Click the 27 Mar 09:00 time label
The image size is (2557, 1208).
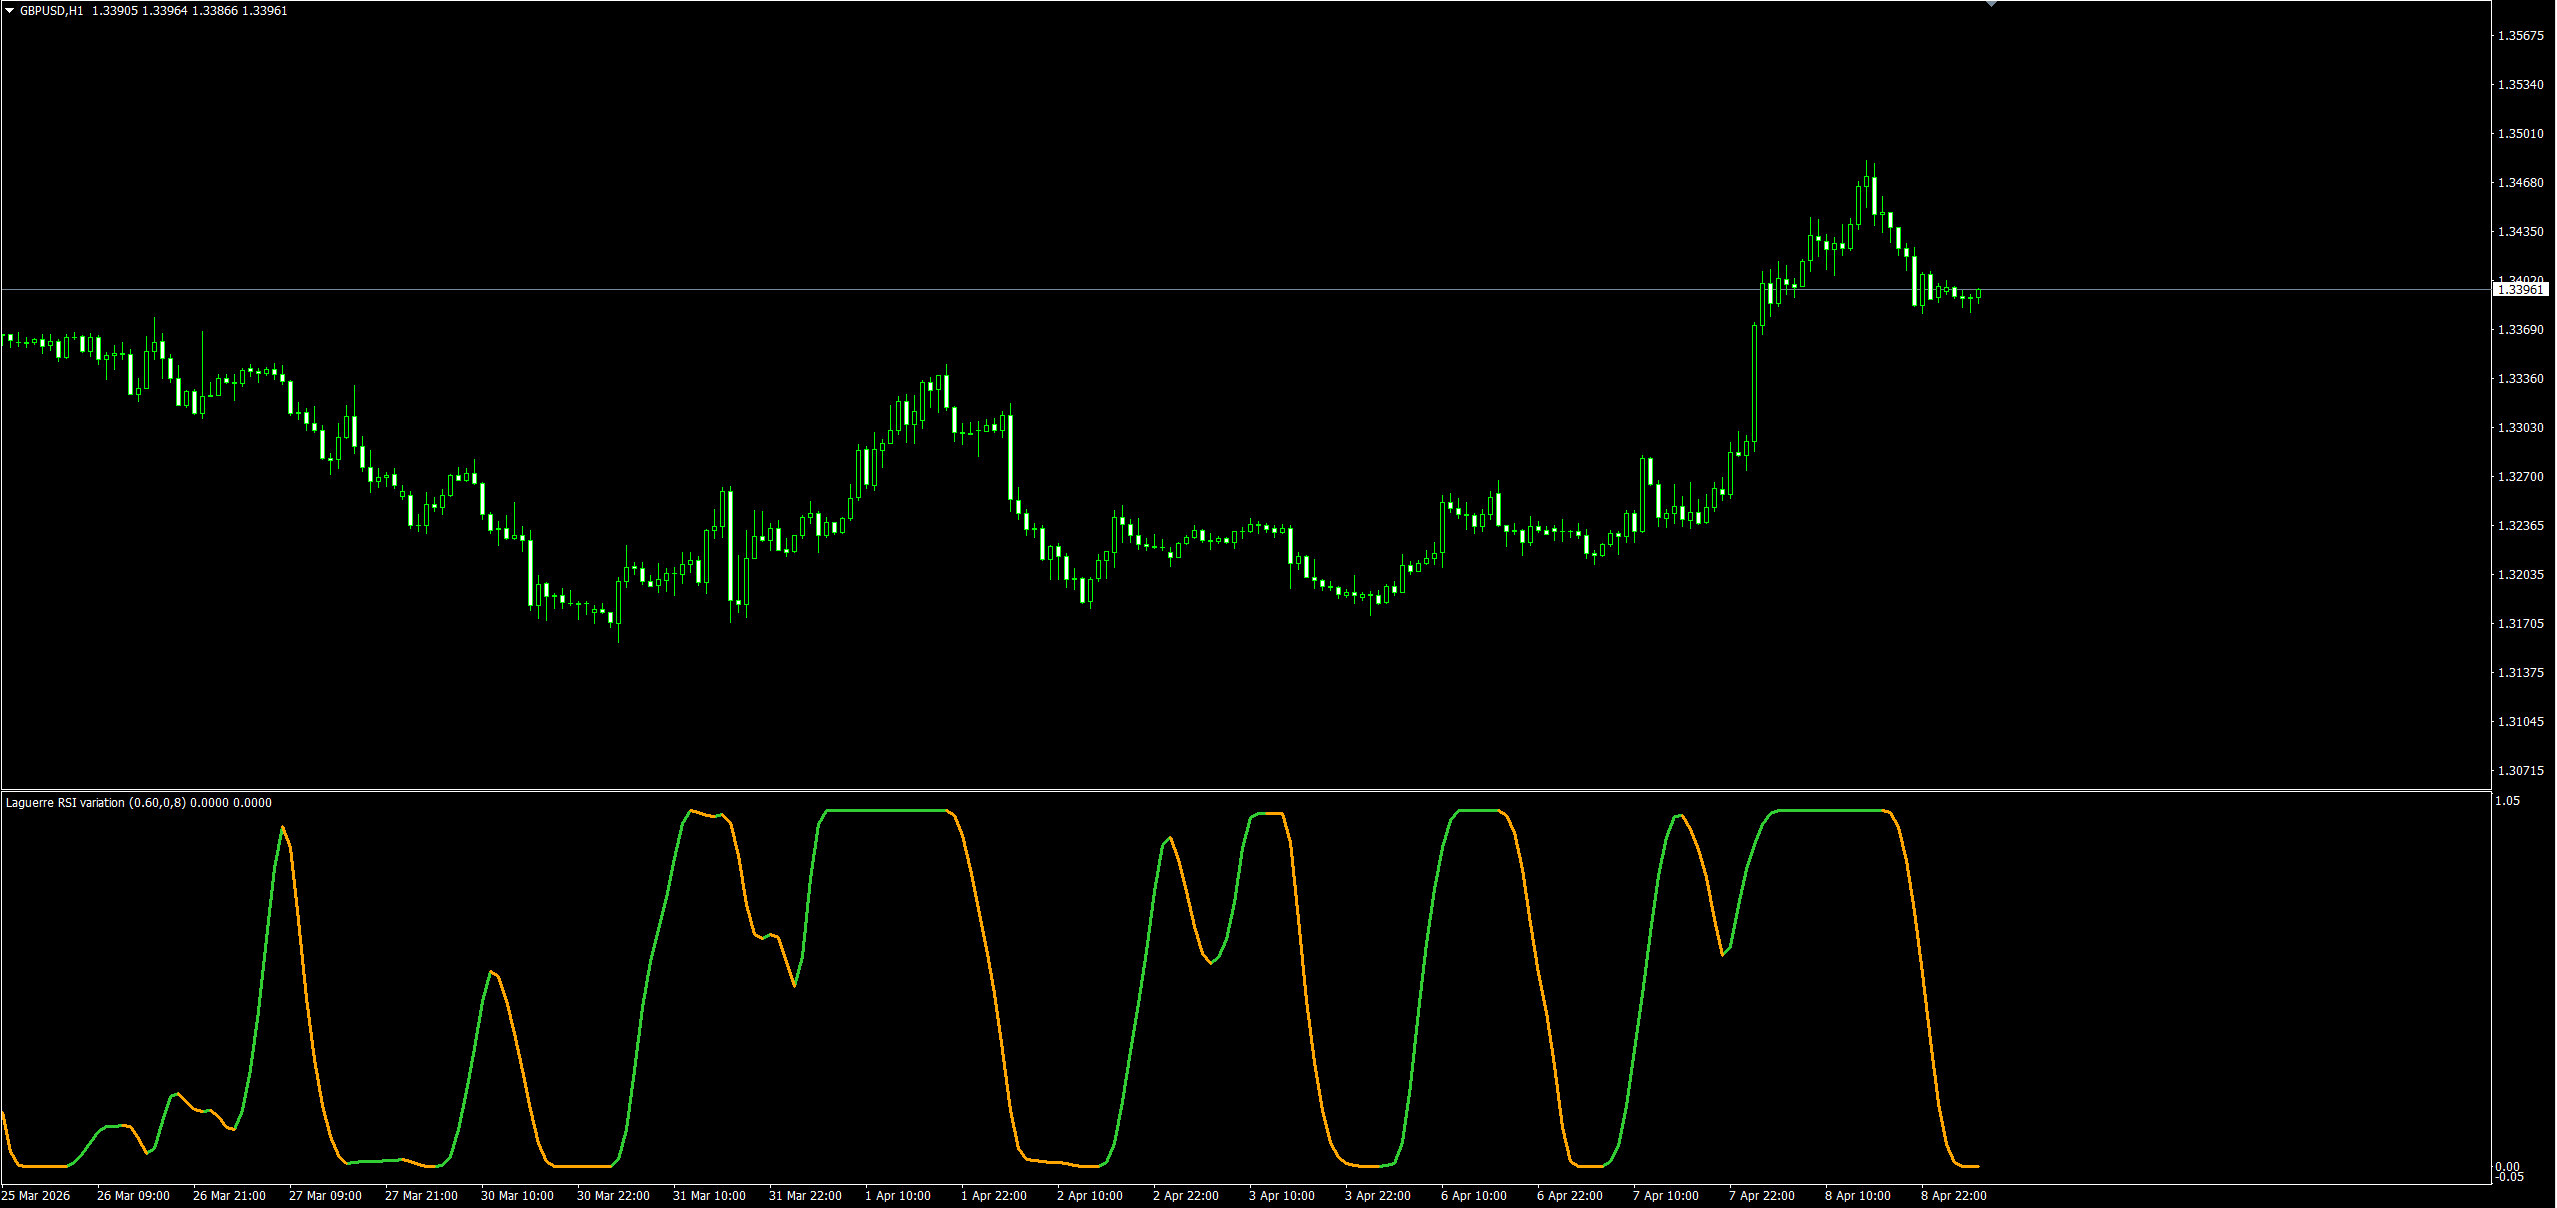325,1196
